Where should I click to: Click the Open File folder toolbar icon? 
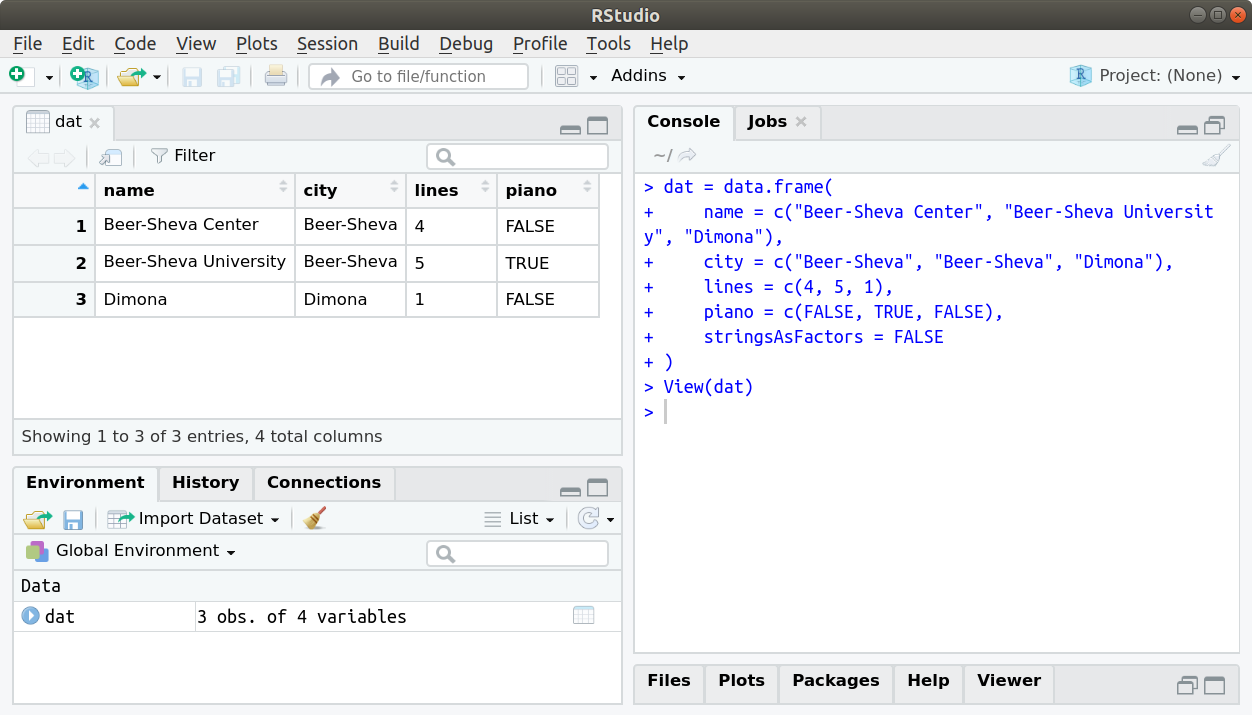pyautogui.click(x=131, y=76)
